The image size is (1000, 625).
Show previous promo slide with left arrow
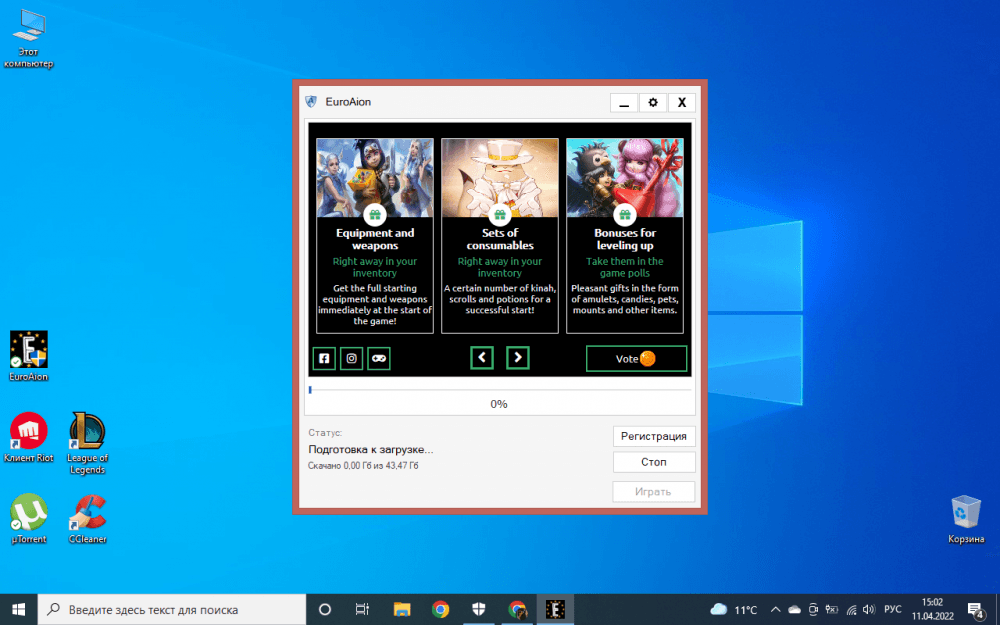482,358
